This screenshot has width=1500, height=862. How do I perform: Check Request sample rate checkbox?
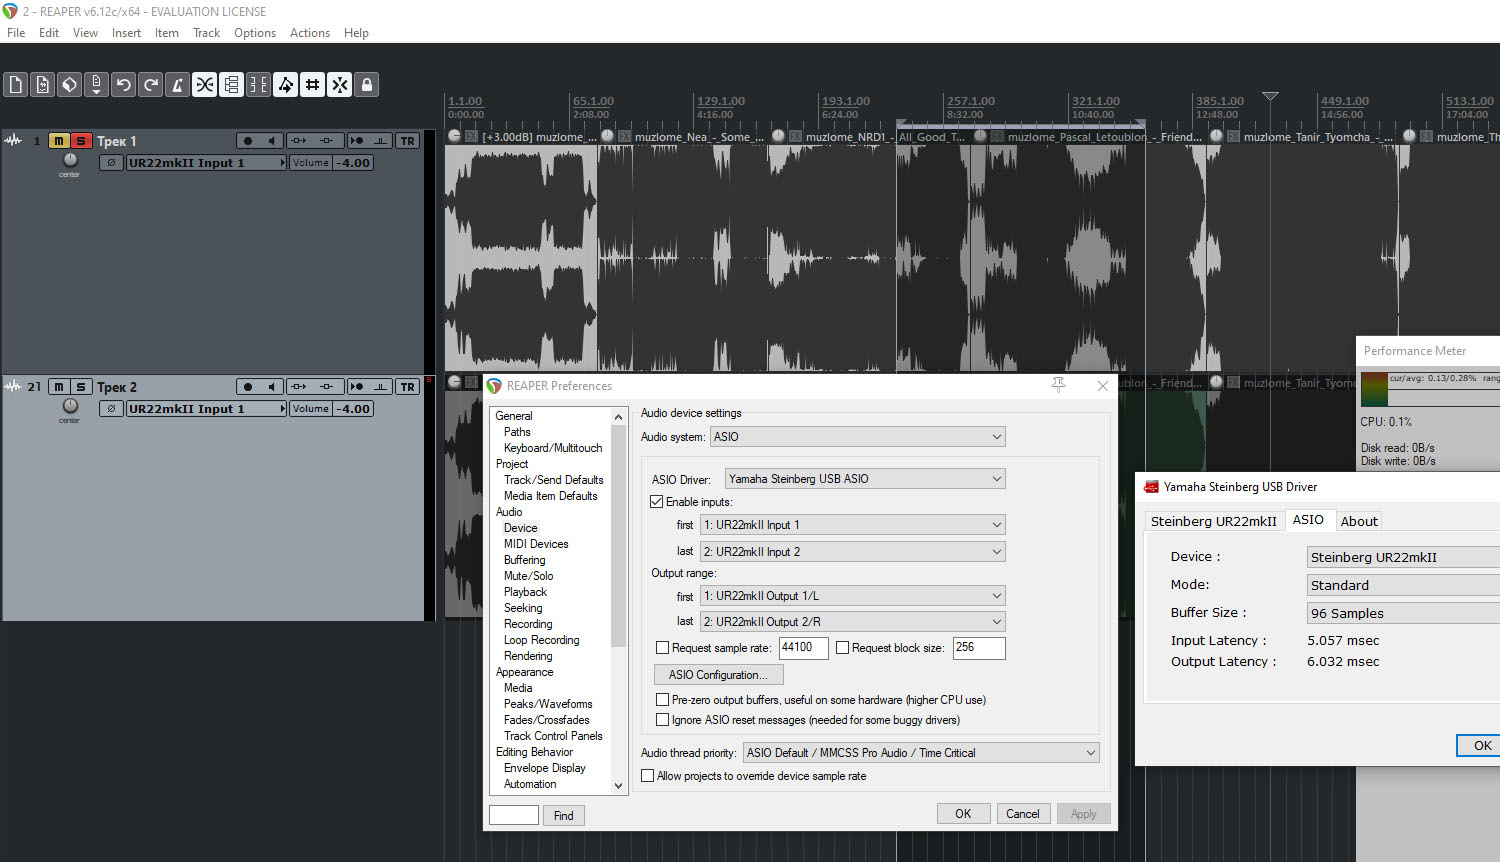click(662, 648)
